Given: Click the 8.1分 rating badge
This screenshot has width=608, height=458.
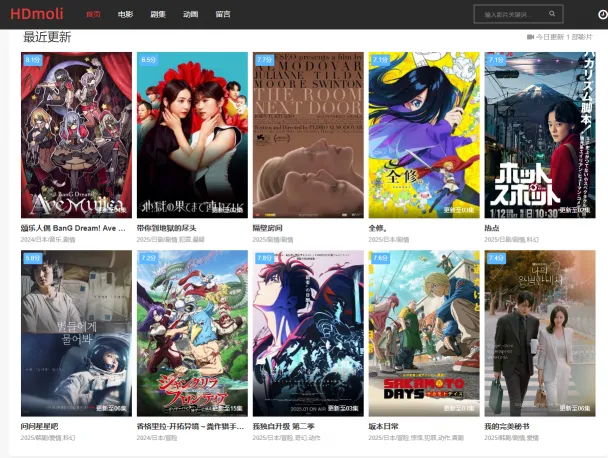Looking at the screenshot, I should tap(33, 60).
